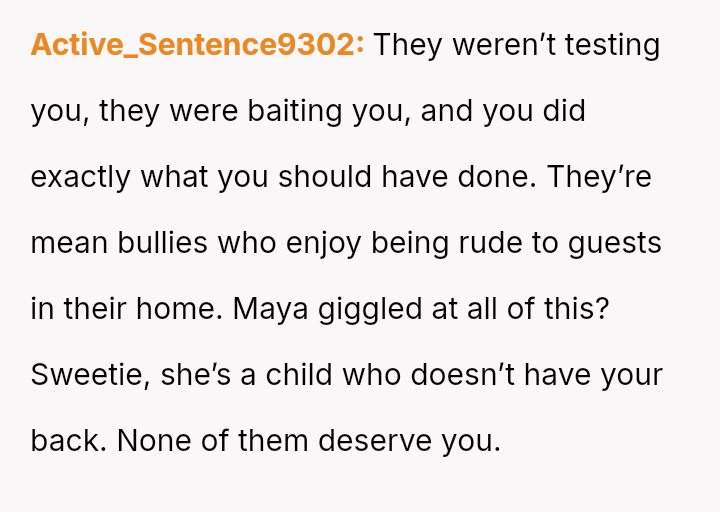
Task: Select the word "exactly" in the comment
Action: click(81, 177)
